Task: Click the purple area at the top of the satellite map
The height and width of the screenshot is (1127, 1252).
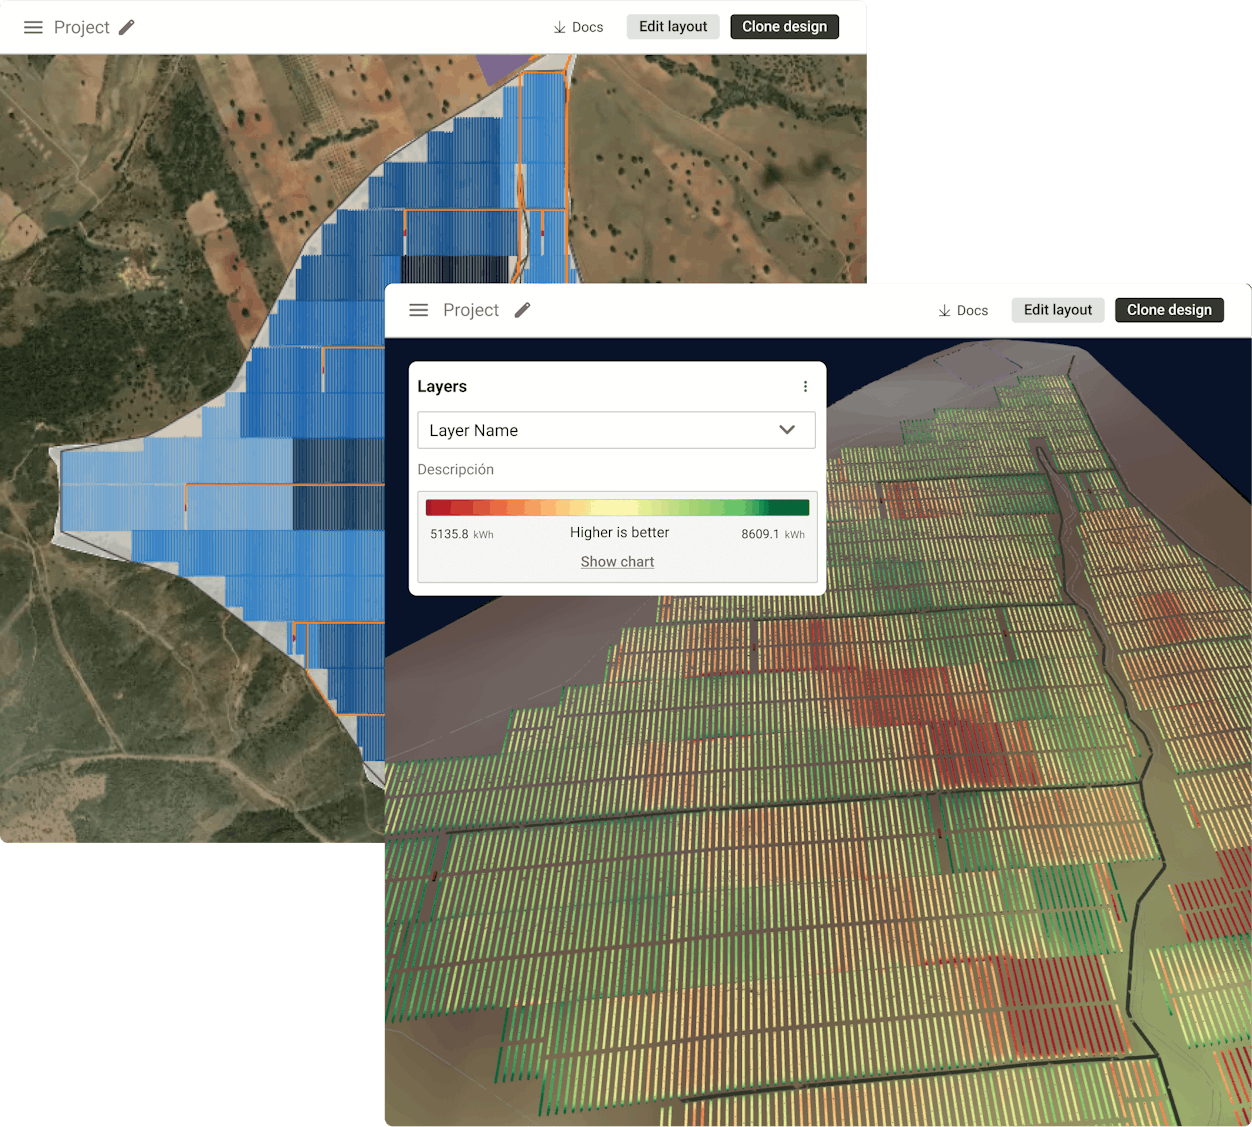Action: tap(498, 68)
